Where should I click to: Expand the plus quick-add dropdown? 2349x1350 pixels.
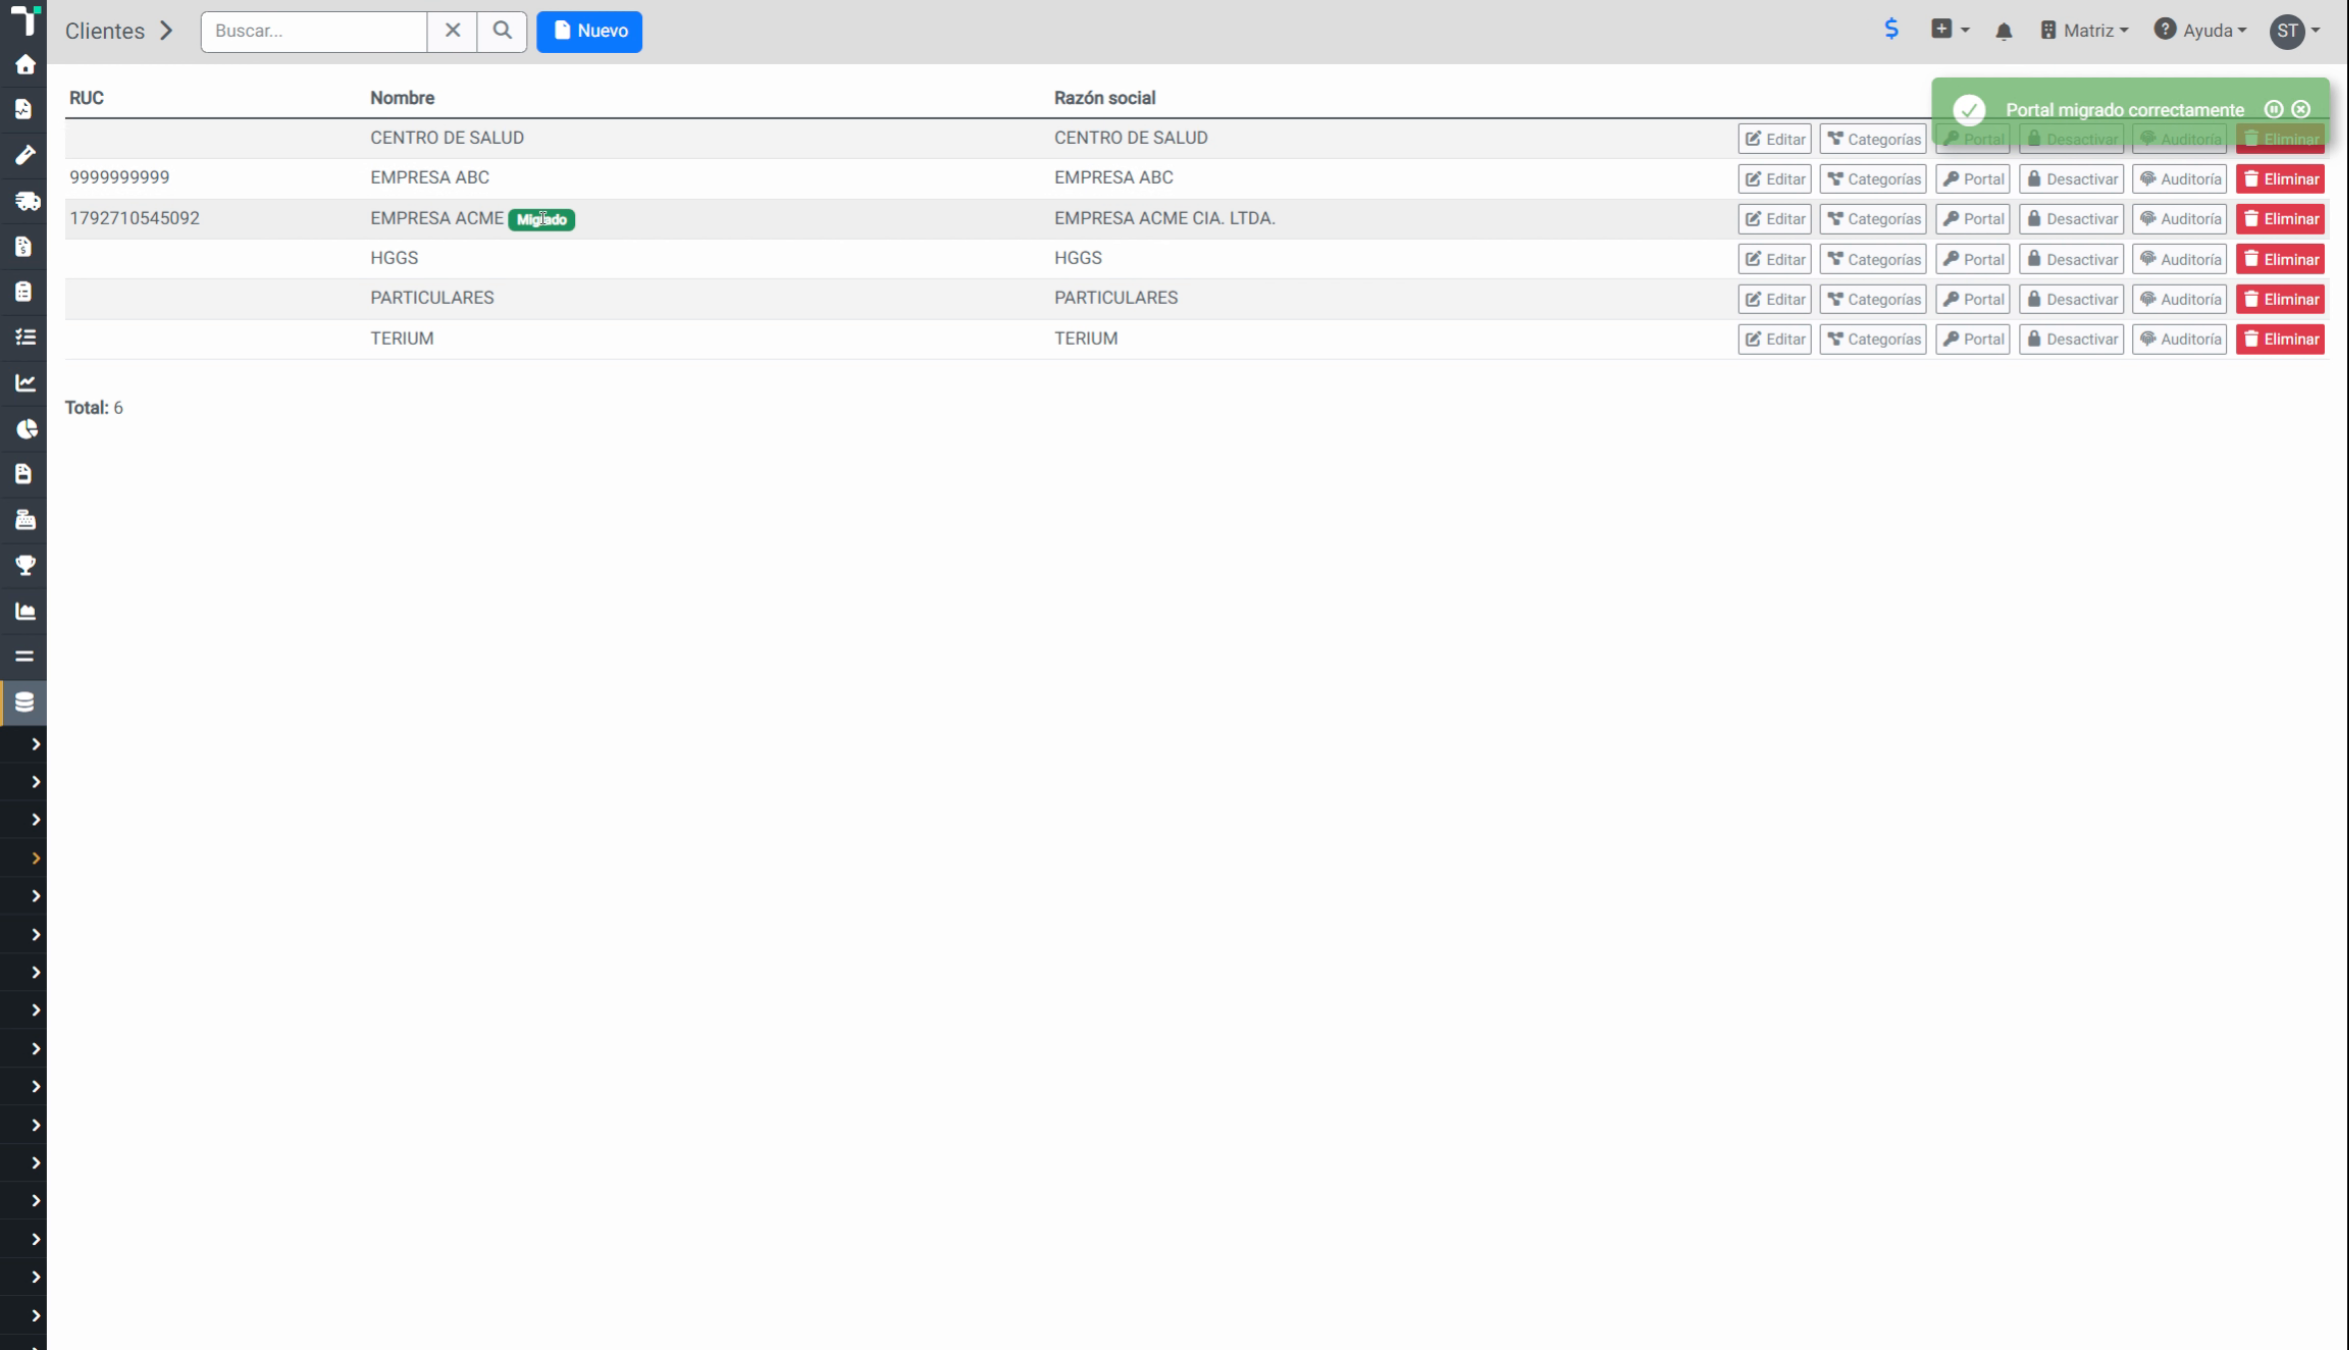pyautogui.click(x=1950, y=30)
